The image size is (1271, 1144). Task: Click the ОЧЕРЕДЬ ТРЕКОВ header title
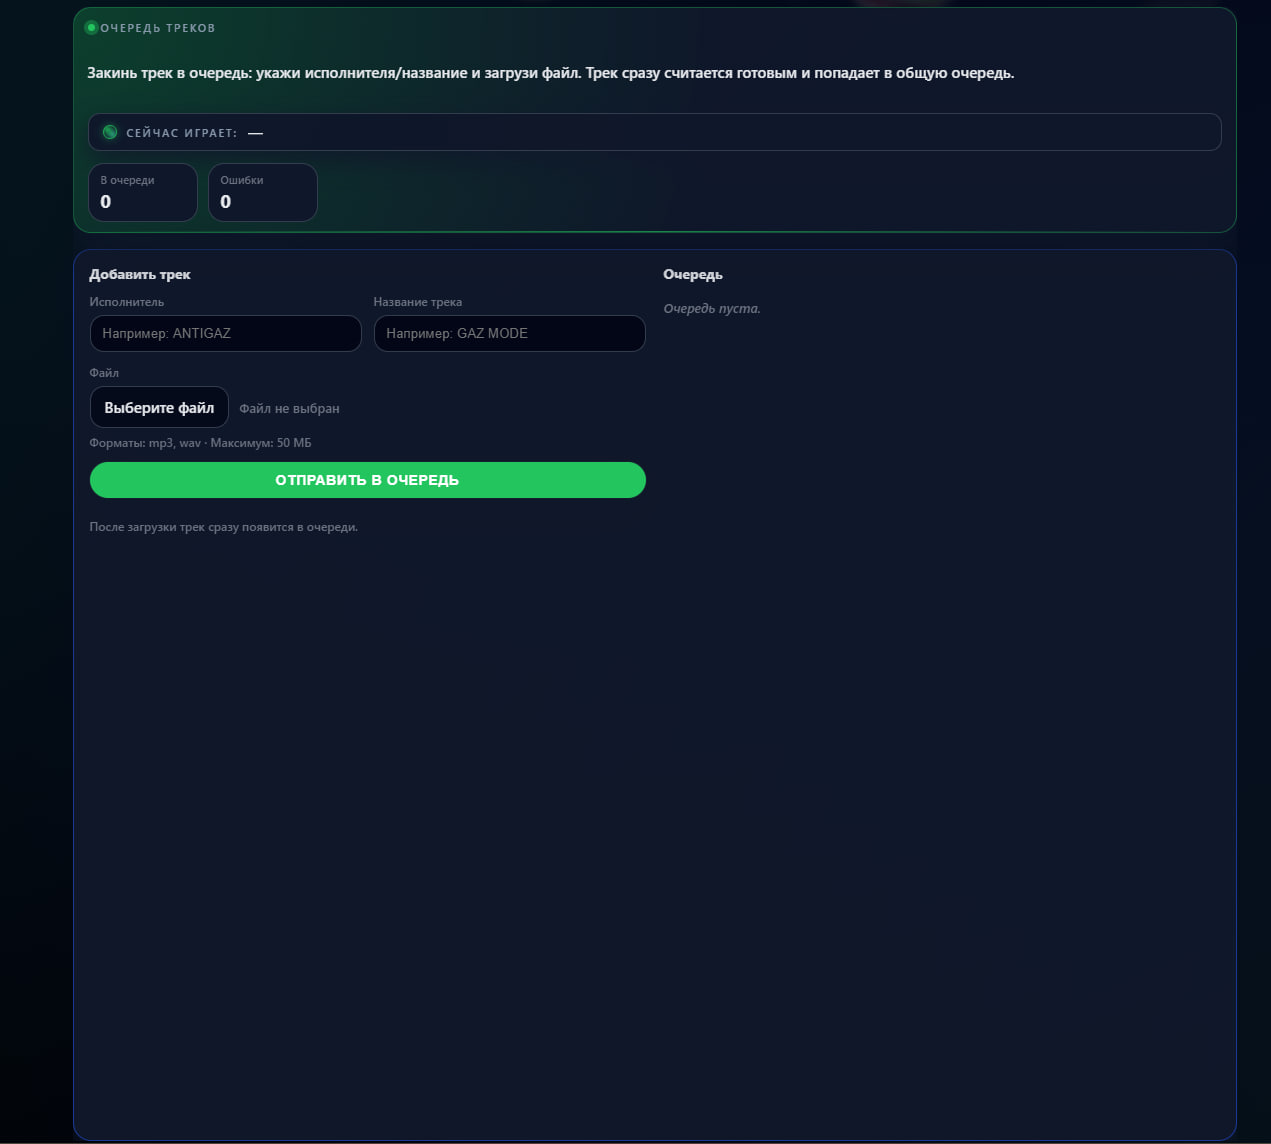pos(158,28)
